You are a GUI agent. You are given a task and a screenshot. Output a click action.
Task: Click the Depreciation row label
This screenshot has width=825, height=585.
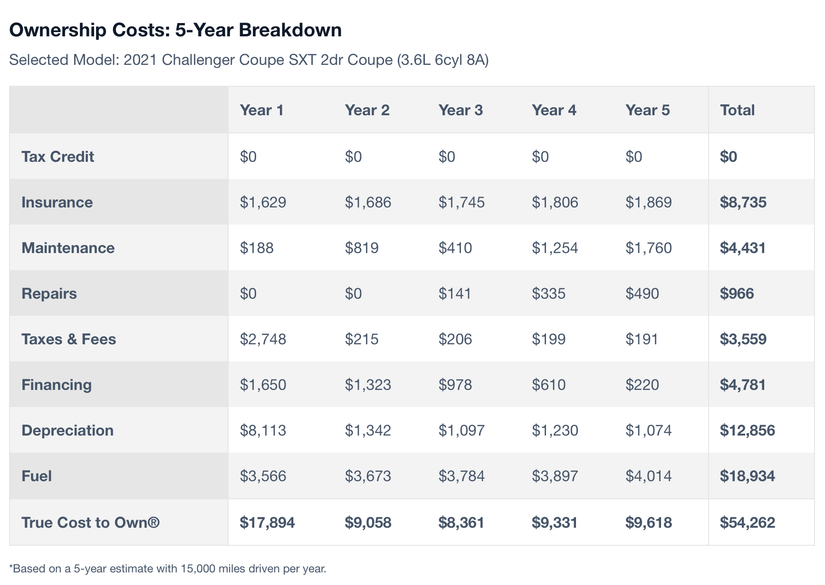(x=68, y=431)
